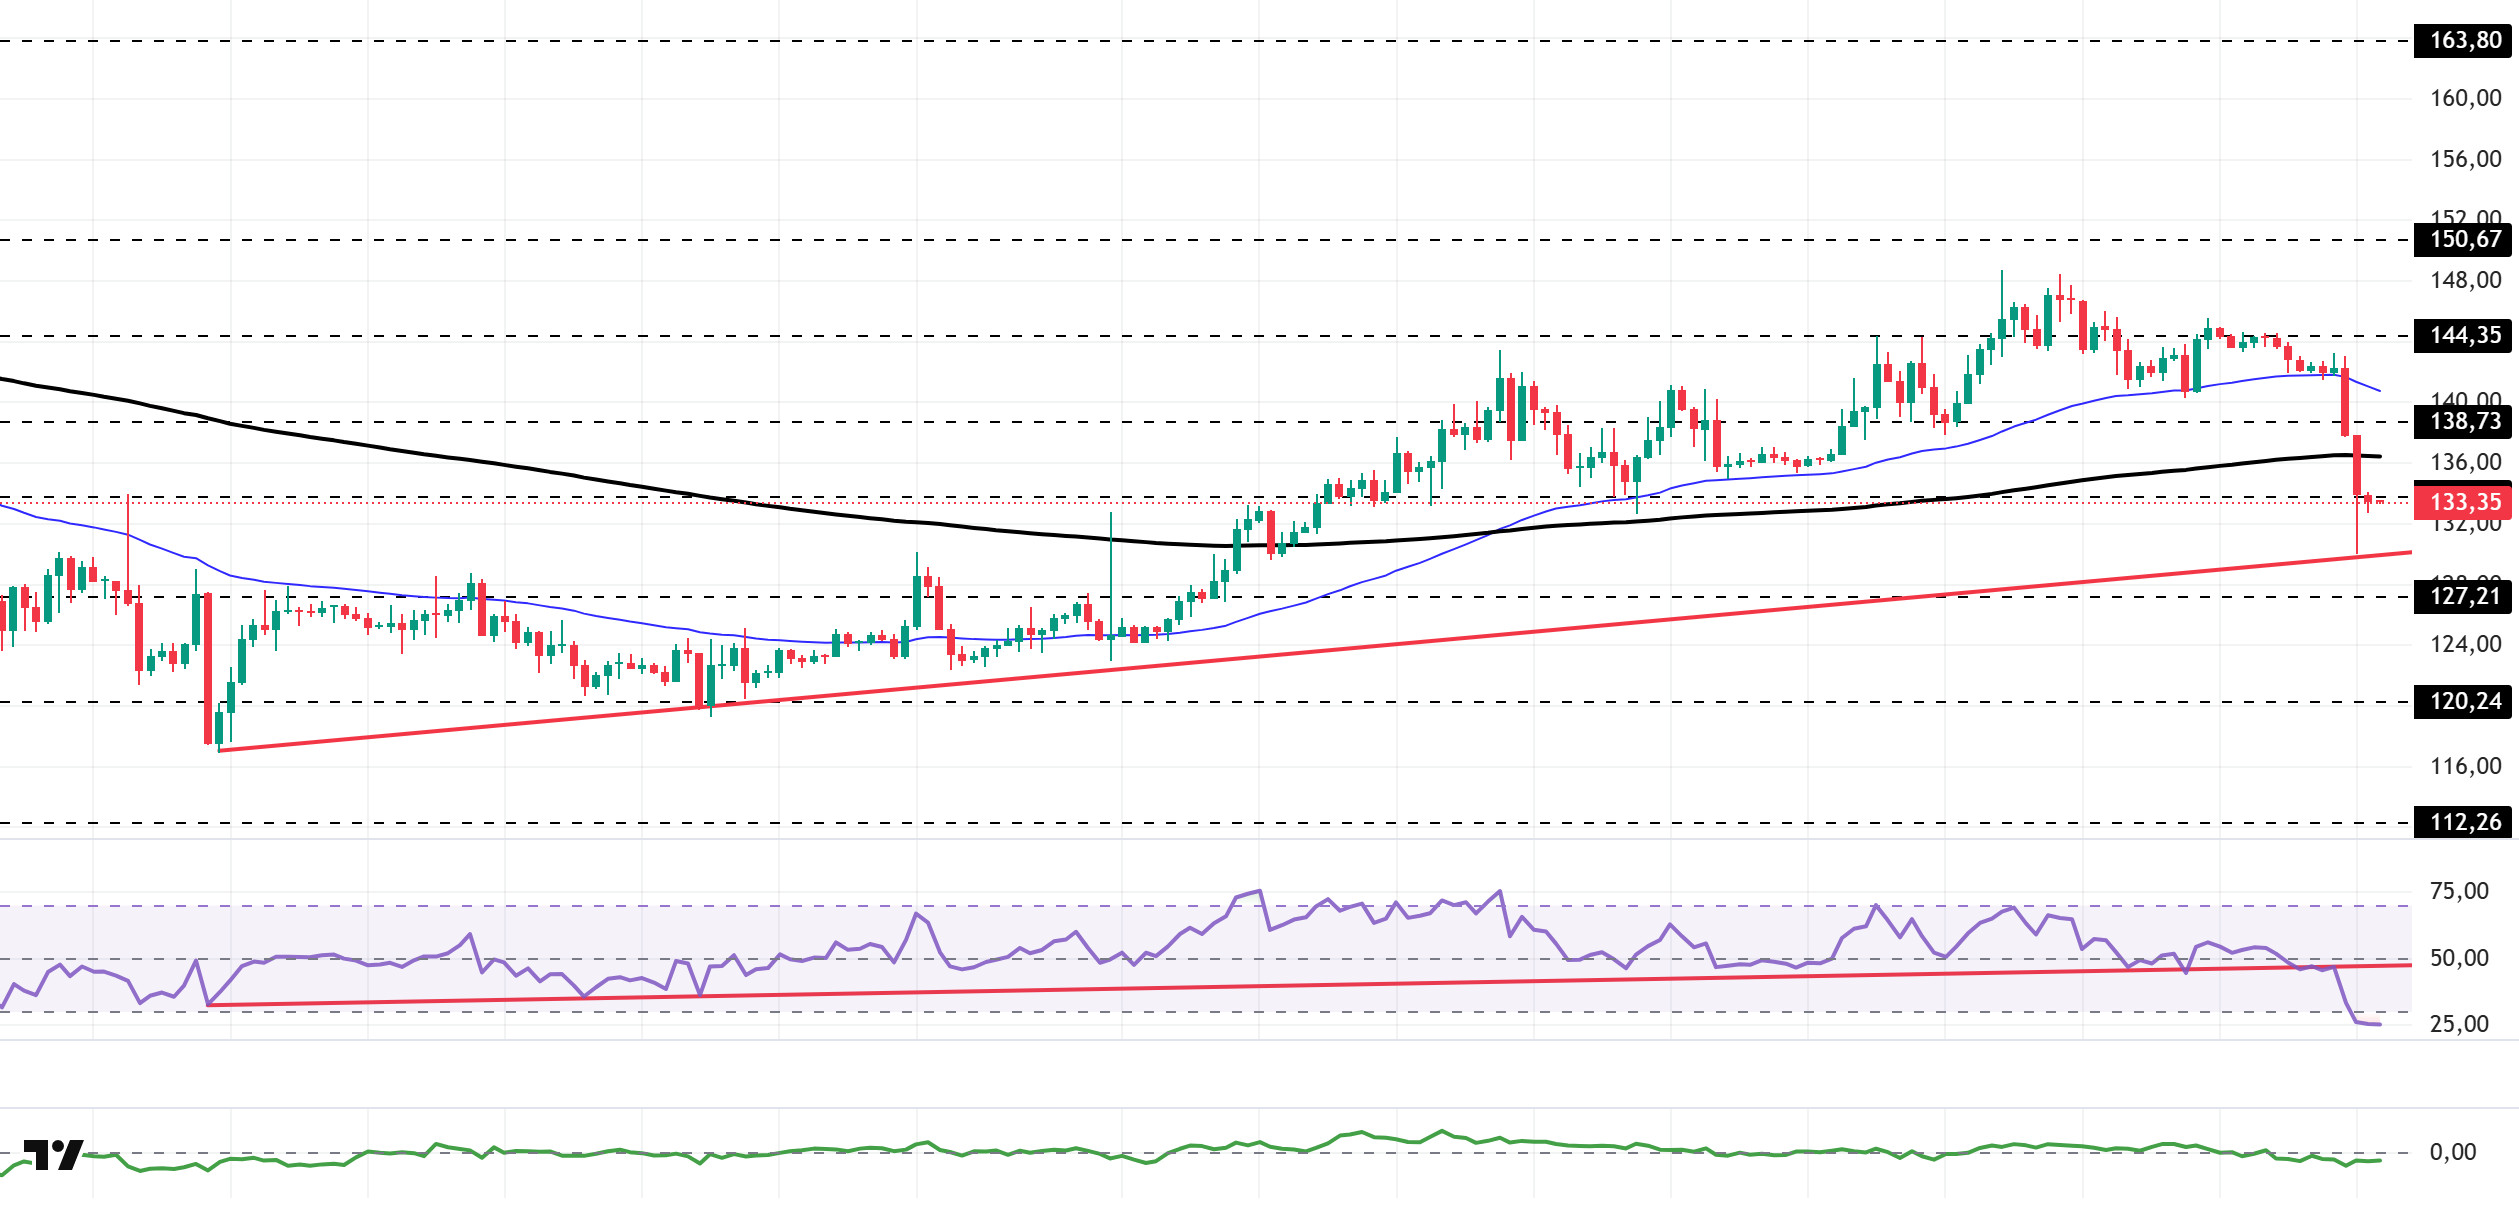The width and height of the screenshot is (2519, 1211).
Task: Click the TradingView logo icon
Action: (x=53, y=1155)
